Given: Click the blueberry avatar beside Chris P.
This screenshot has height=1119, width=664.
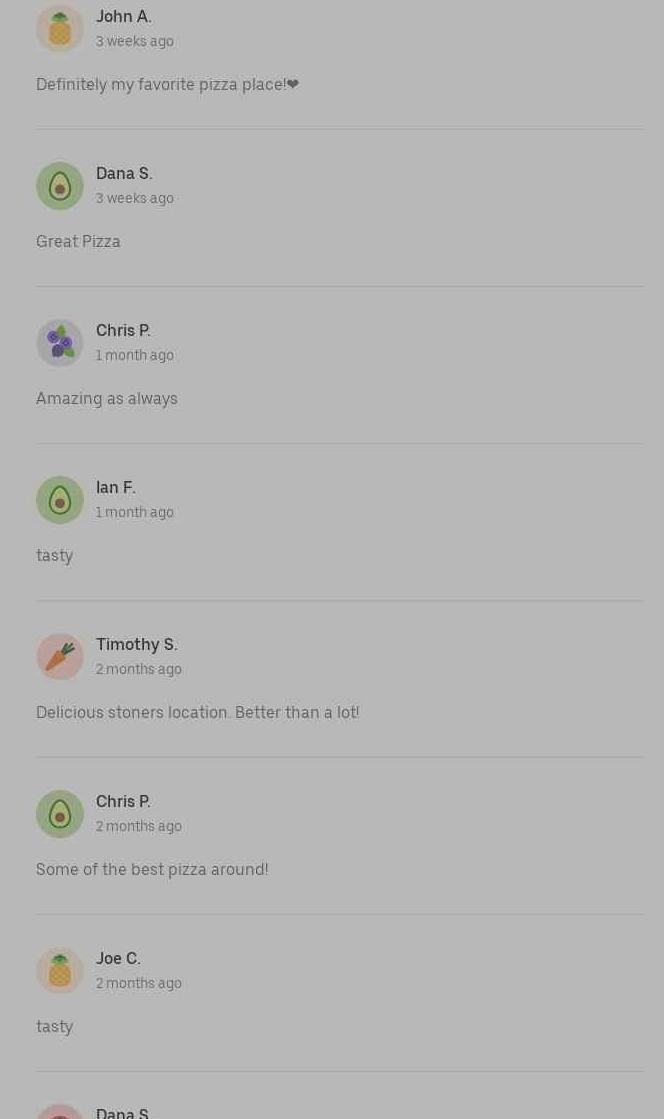Looking at the screenshot, I should click(60, 343).
